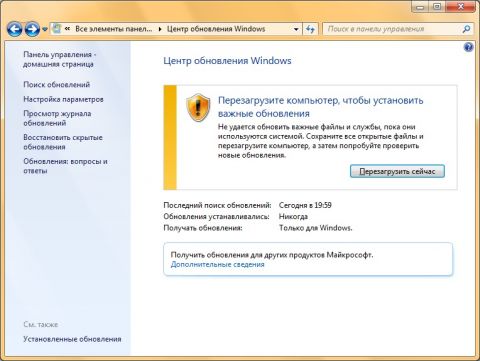Image resolution: width=480 pixels, height=361 pixels.
Task: Click 'Поиск обновлений' in sidebar
Action: coord(56,85)
